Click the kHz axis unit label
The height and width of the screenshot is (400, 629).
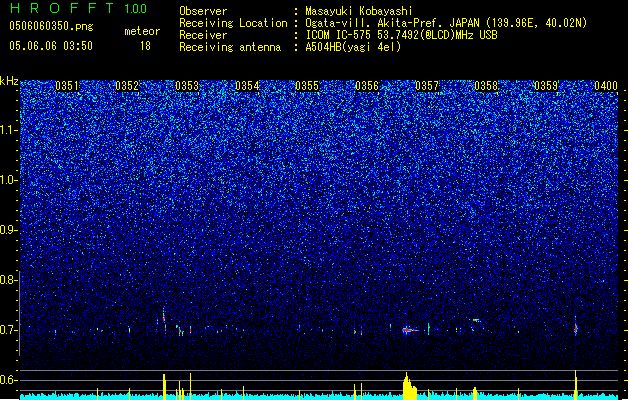9,81
